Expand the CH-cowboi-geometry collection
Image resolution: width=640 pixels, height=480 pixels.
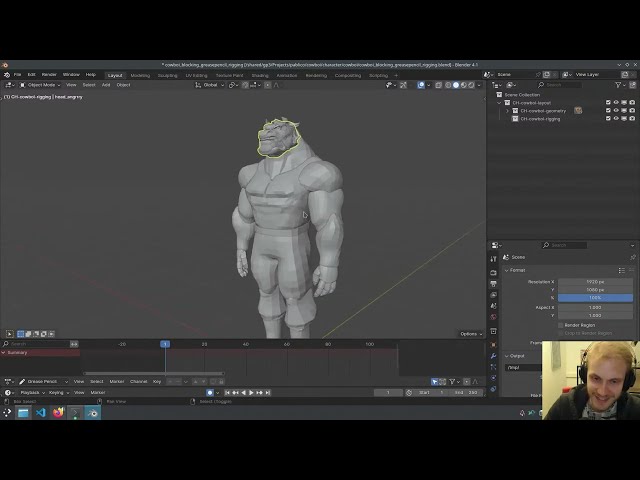point(507,111)
